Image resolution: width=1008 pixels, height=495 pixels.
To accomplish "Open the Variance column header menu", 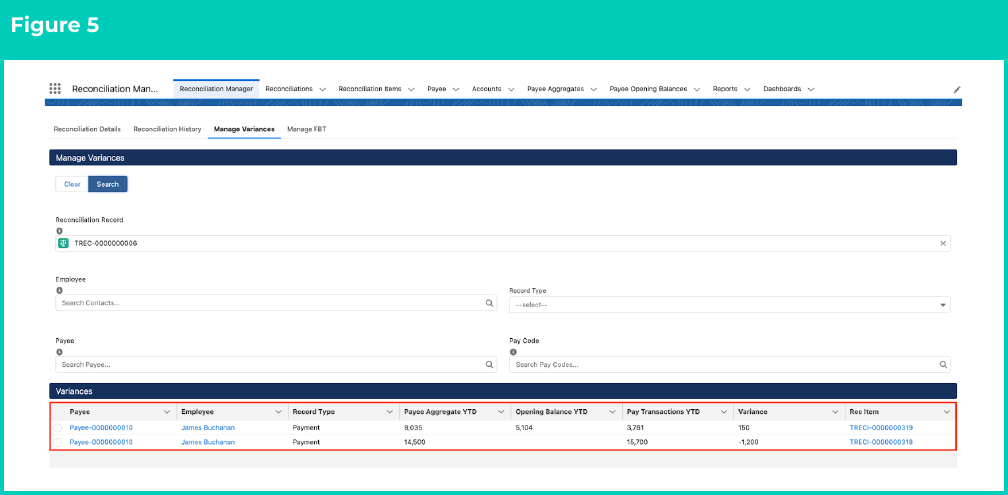I will tap(835, 412).
